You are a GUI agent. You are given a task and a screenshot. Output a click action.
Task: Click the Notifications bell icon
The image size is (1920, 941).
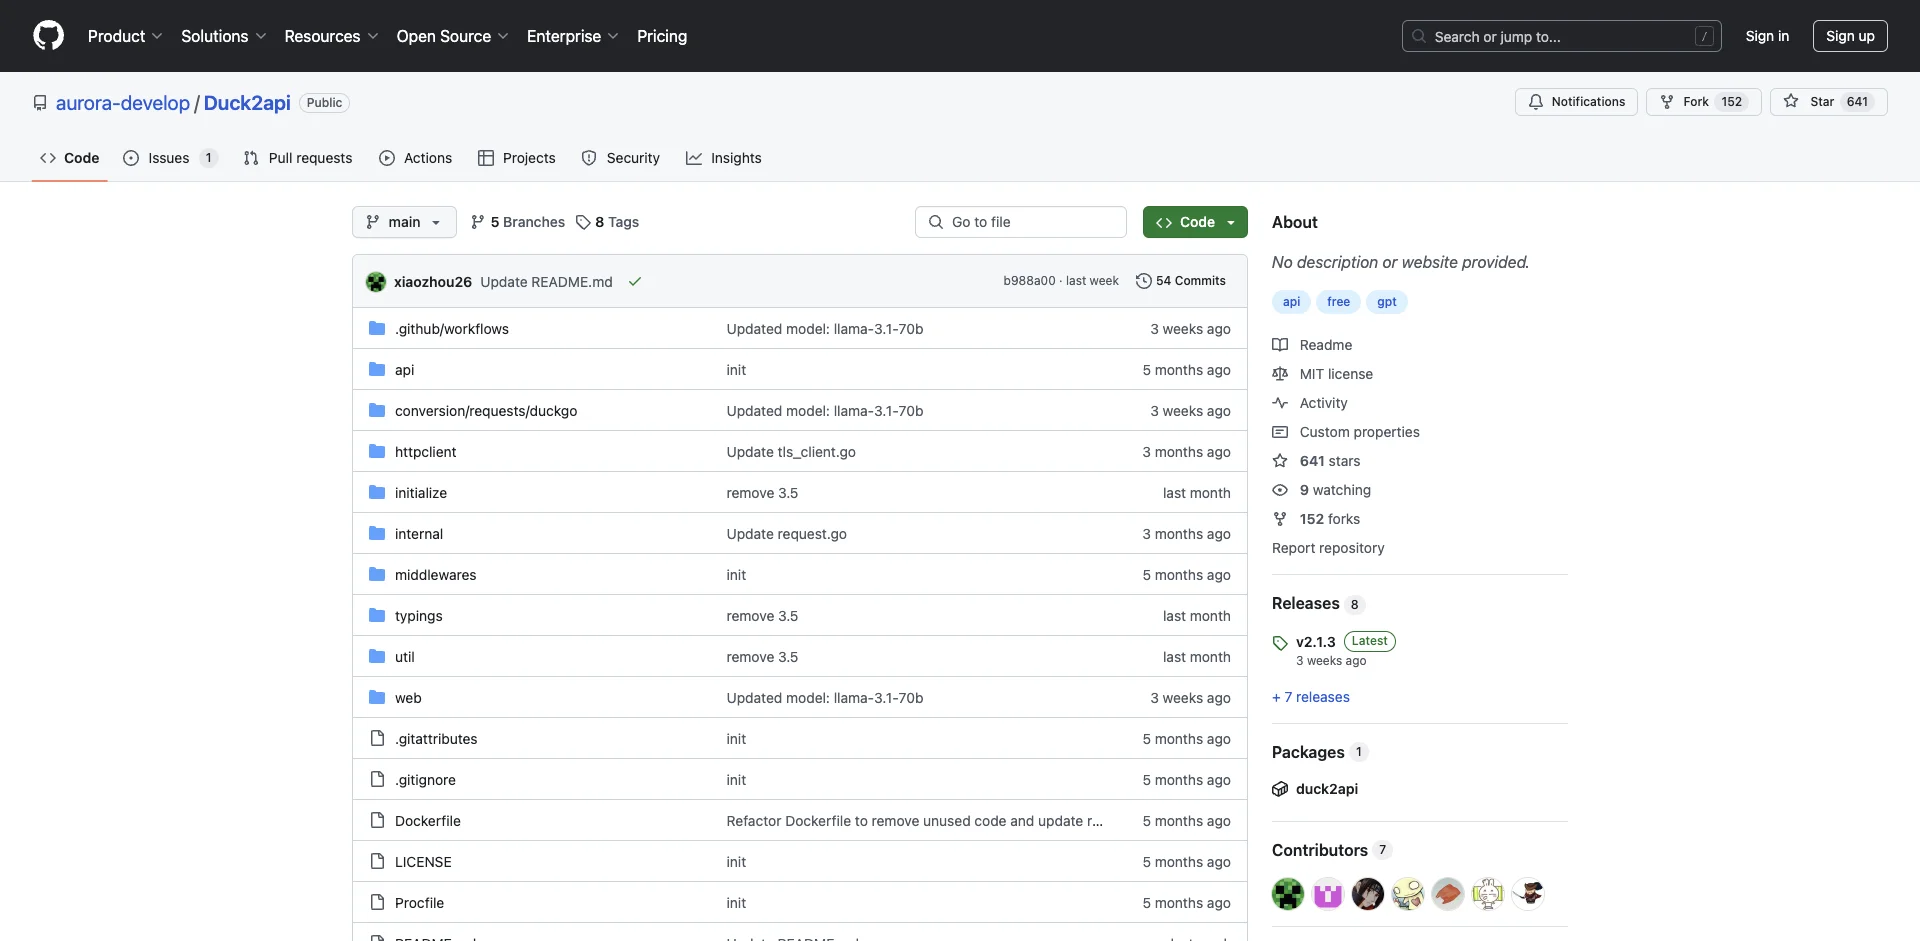click(x=1536, y=102)
